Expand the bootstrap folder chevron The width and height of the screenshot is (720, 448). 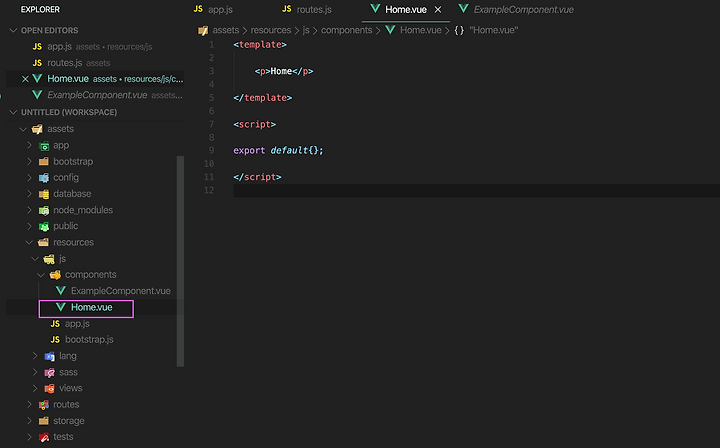(29, 162)
